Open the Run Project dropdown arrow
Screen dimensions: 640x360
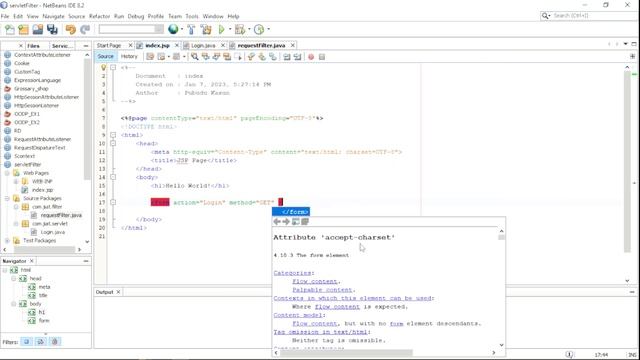pos(230,29)
